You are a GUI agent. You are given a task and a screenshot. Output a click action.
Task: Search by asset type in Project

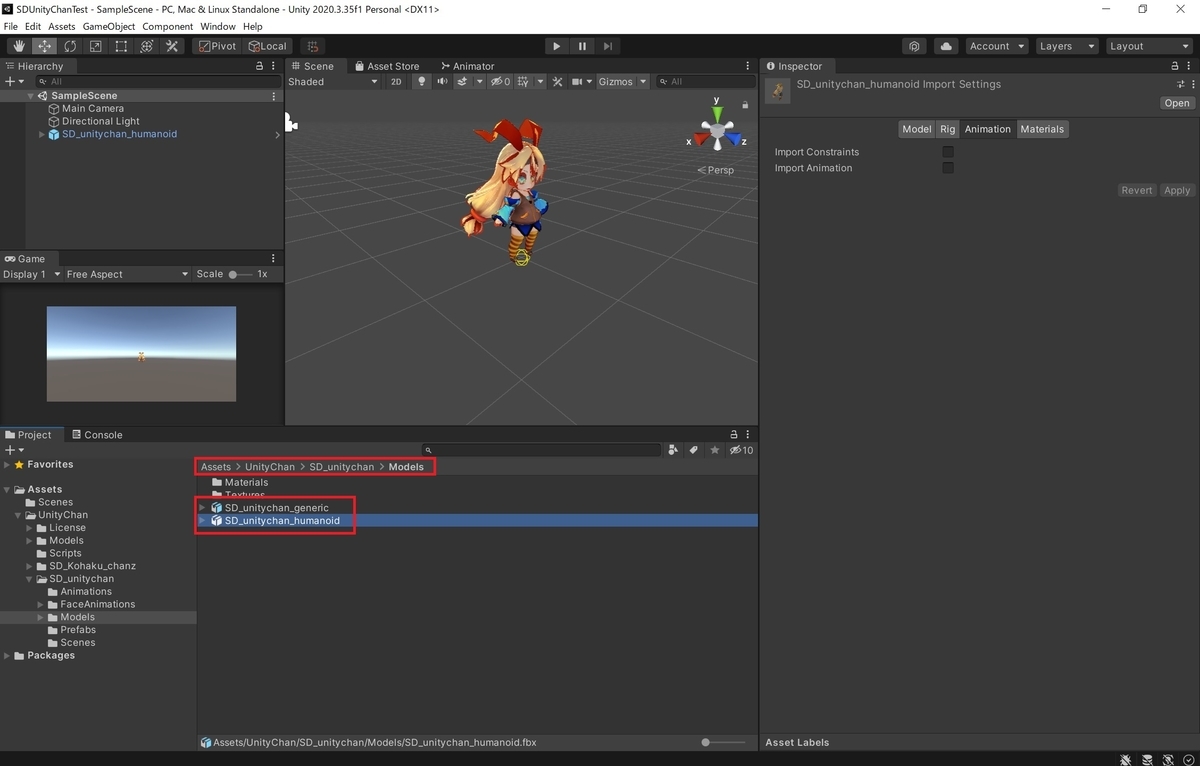[x=673, y=450]
